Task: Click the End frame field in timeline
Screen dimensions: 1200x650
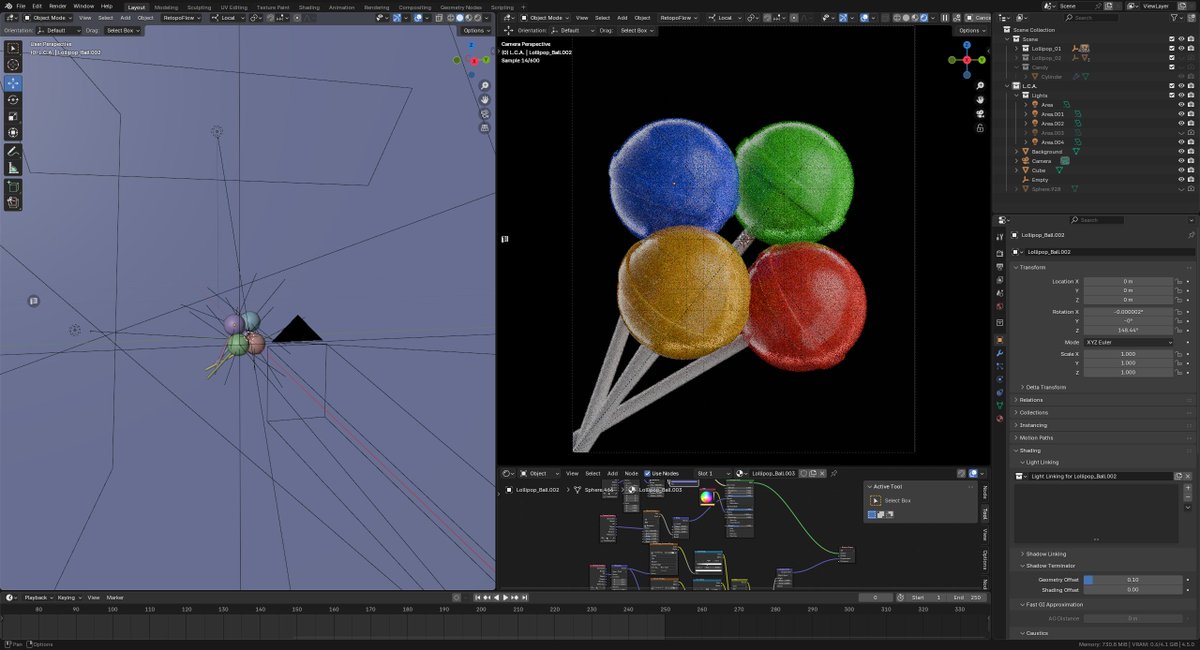Action: click(966, 597)
